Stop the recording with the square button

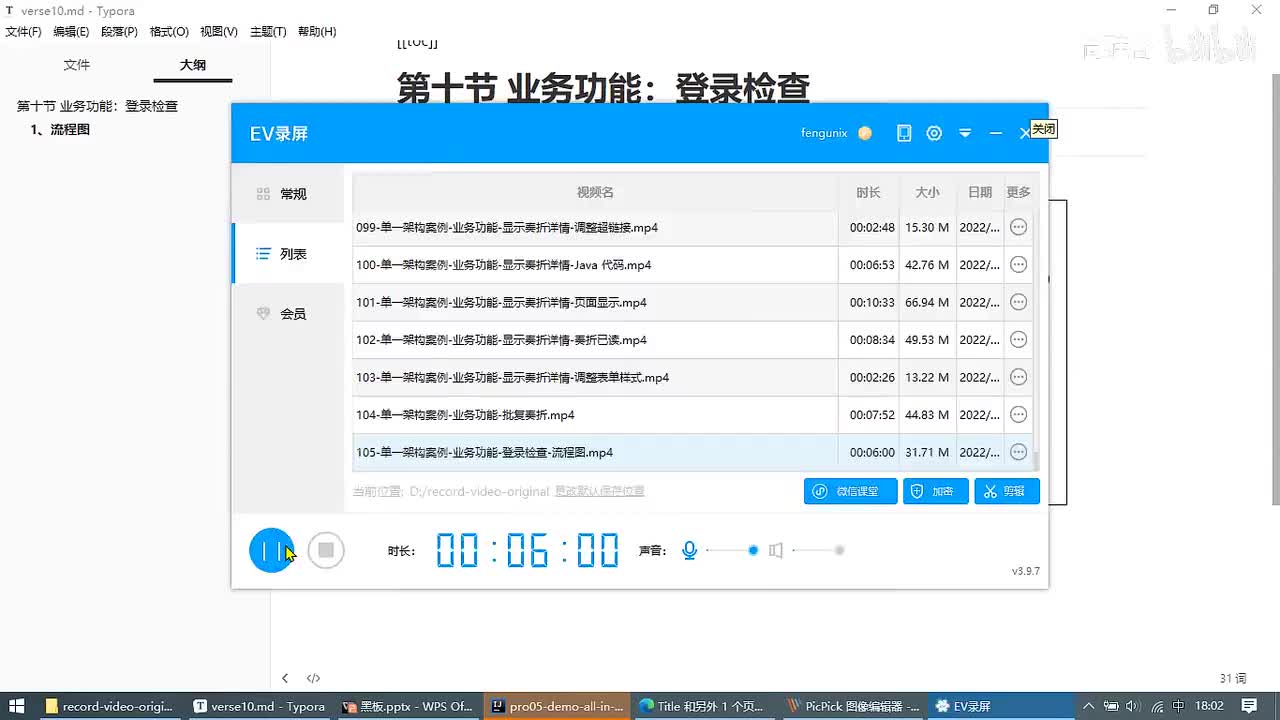pyautogui.click(x=326, y=550)
